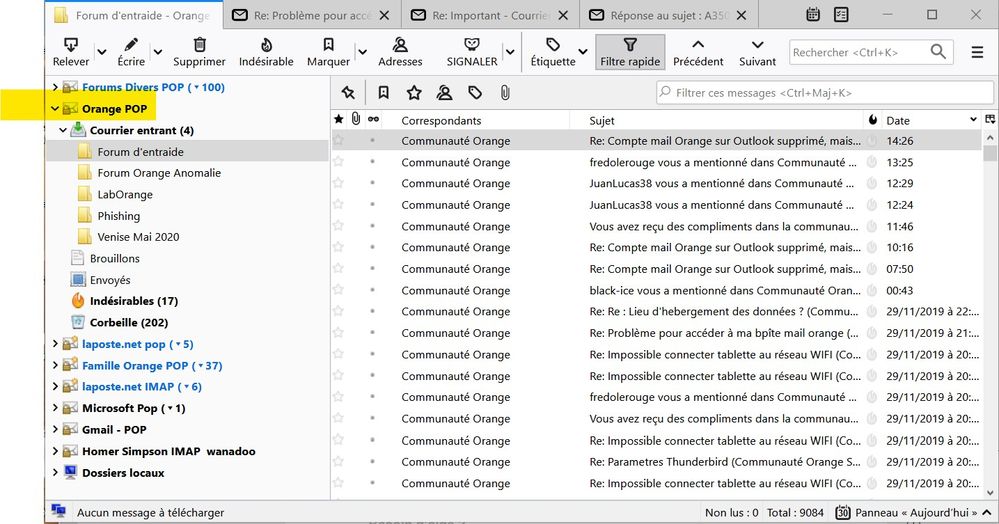
Task: Open SIGNALER dropdown arrow
Action: [510, 52]
